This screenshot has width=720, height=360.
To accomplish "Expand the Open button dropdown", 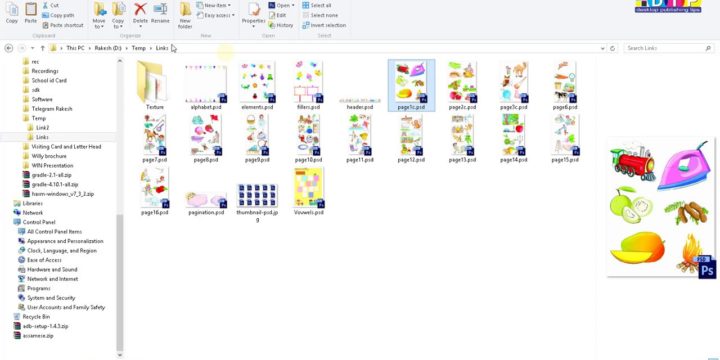I will point(292,6).
